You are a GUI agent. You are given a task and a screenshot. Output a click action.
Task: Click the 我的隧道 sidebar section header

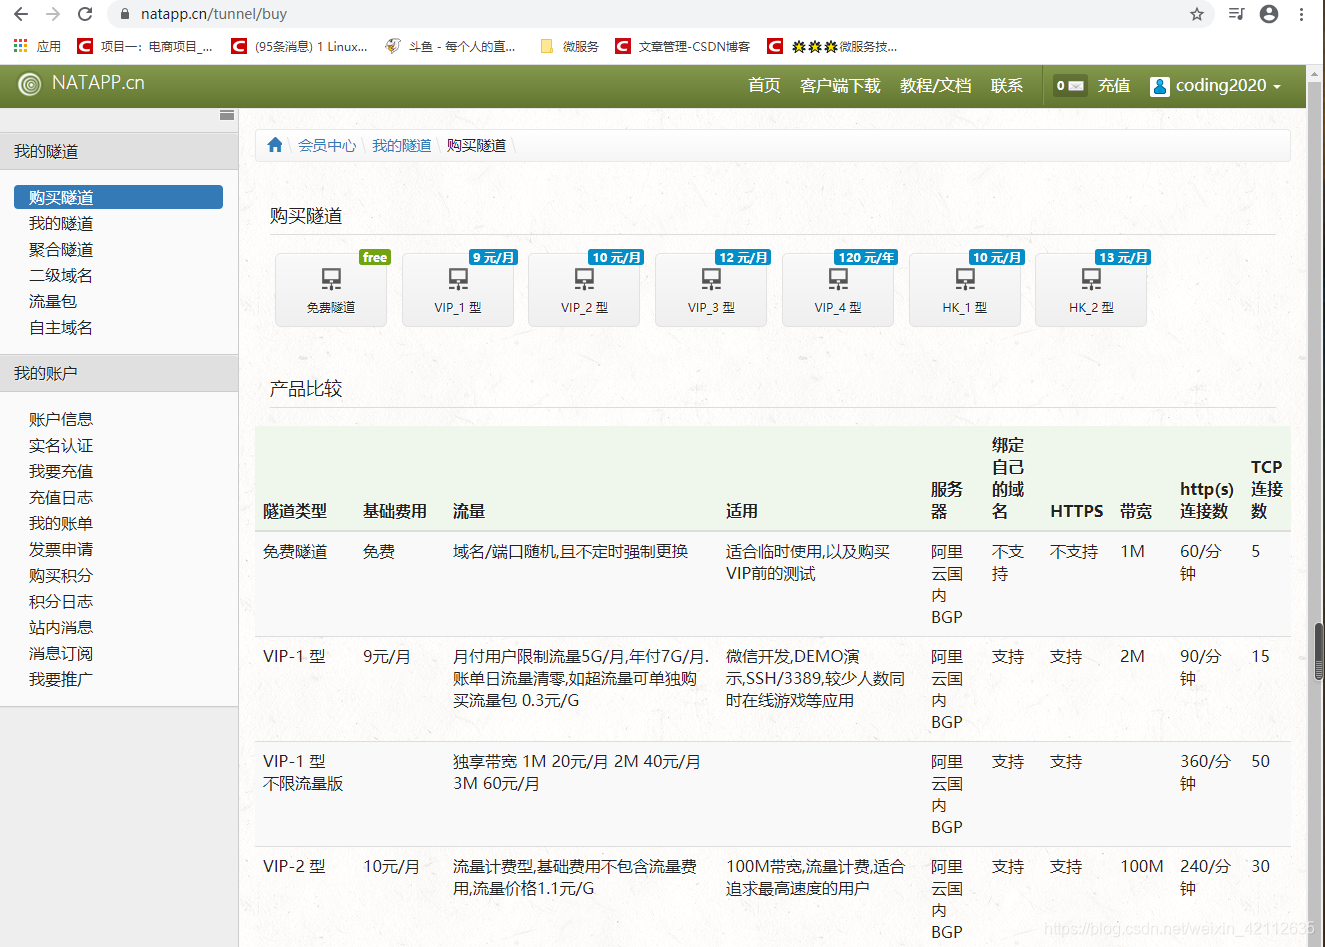pyautogui.click(x=119, y=151)
